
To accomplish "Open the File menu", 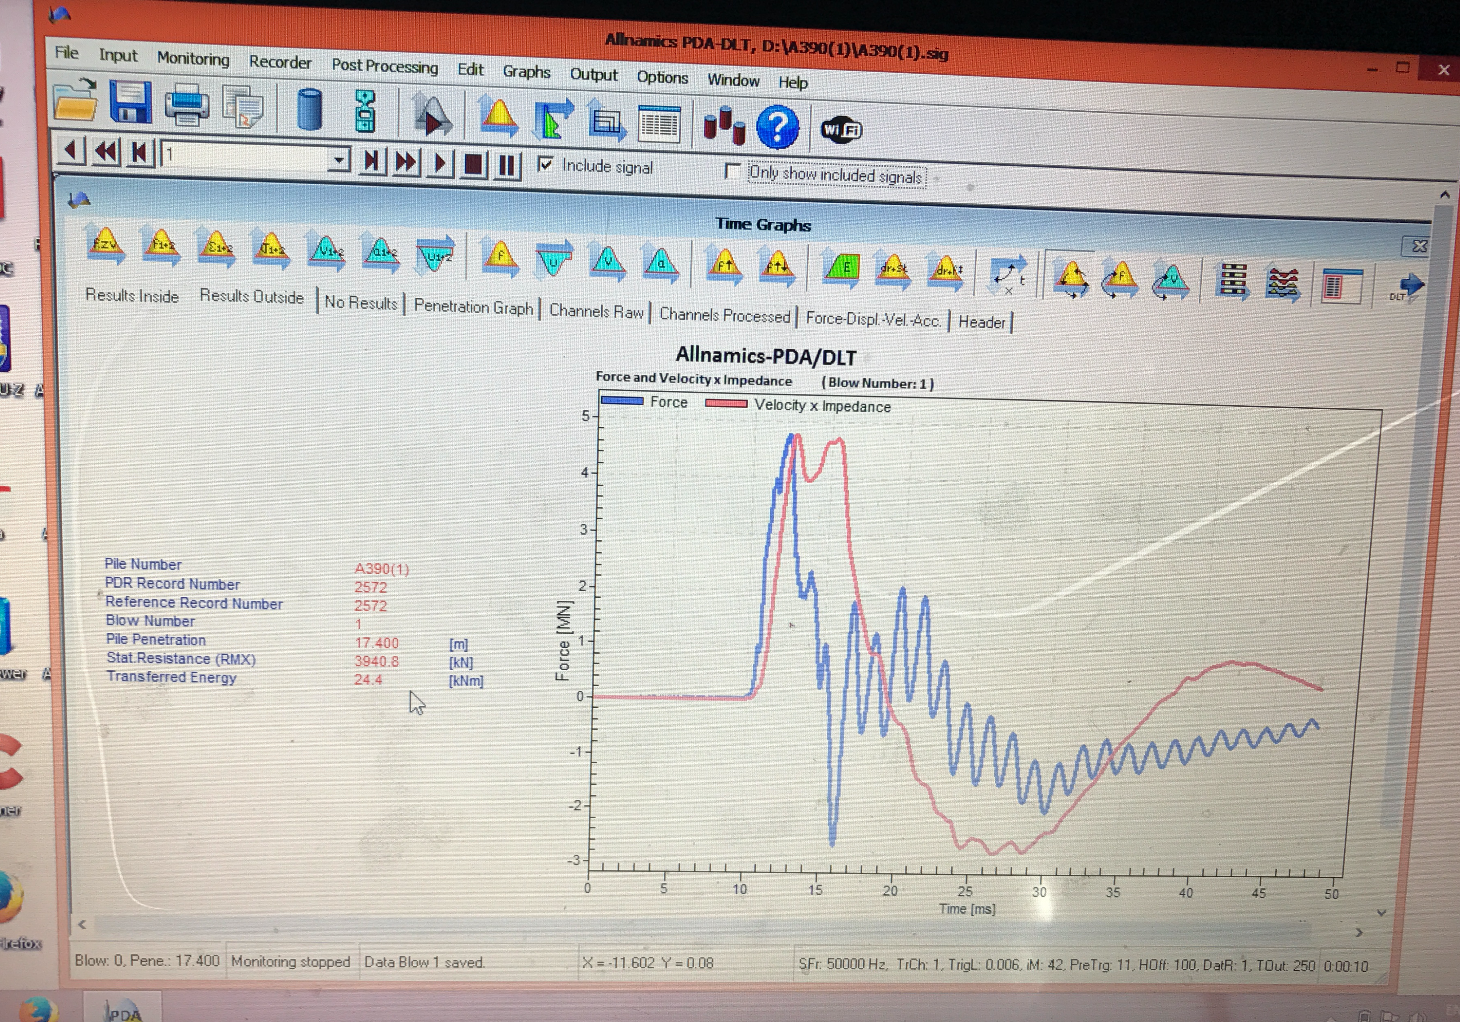I will click(67, 53).
